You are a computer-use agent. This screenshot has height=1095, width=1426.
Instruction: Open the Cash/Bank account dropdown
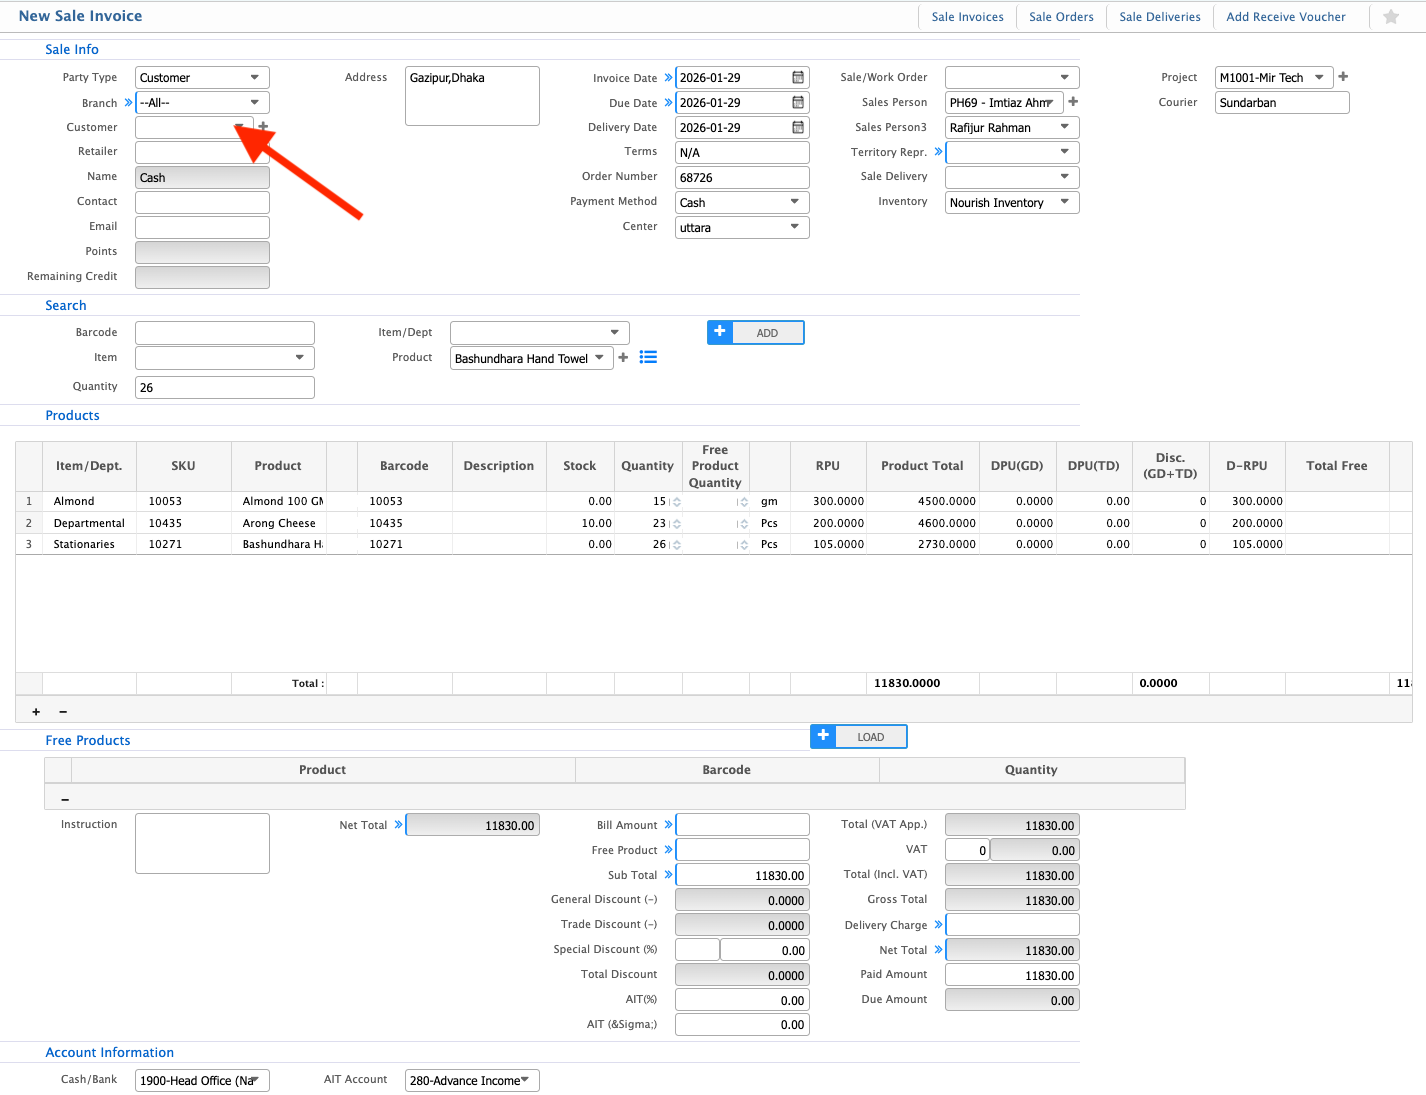pyautogui.click(x=254, y=1080)
